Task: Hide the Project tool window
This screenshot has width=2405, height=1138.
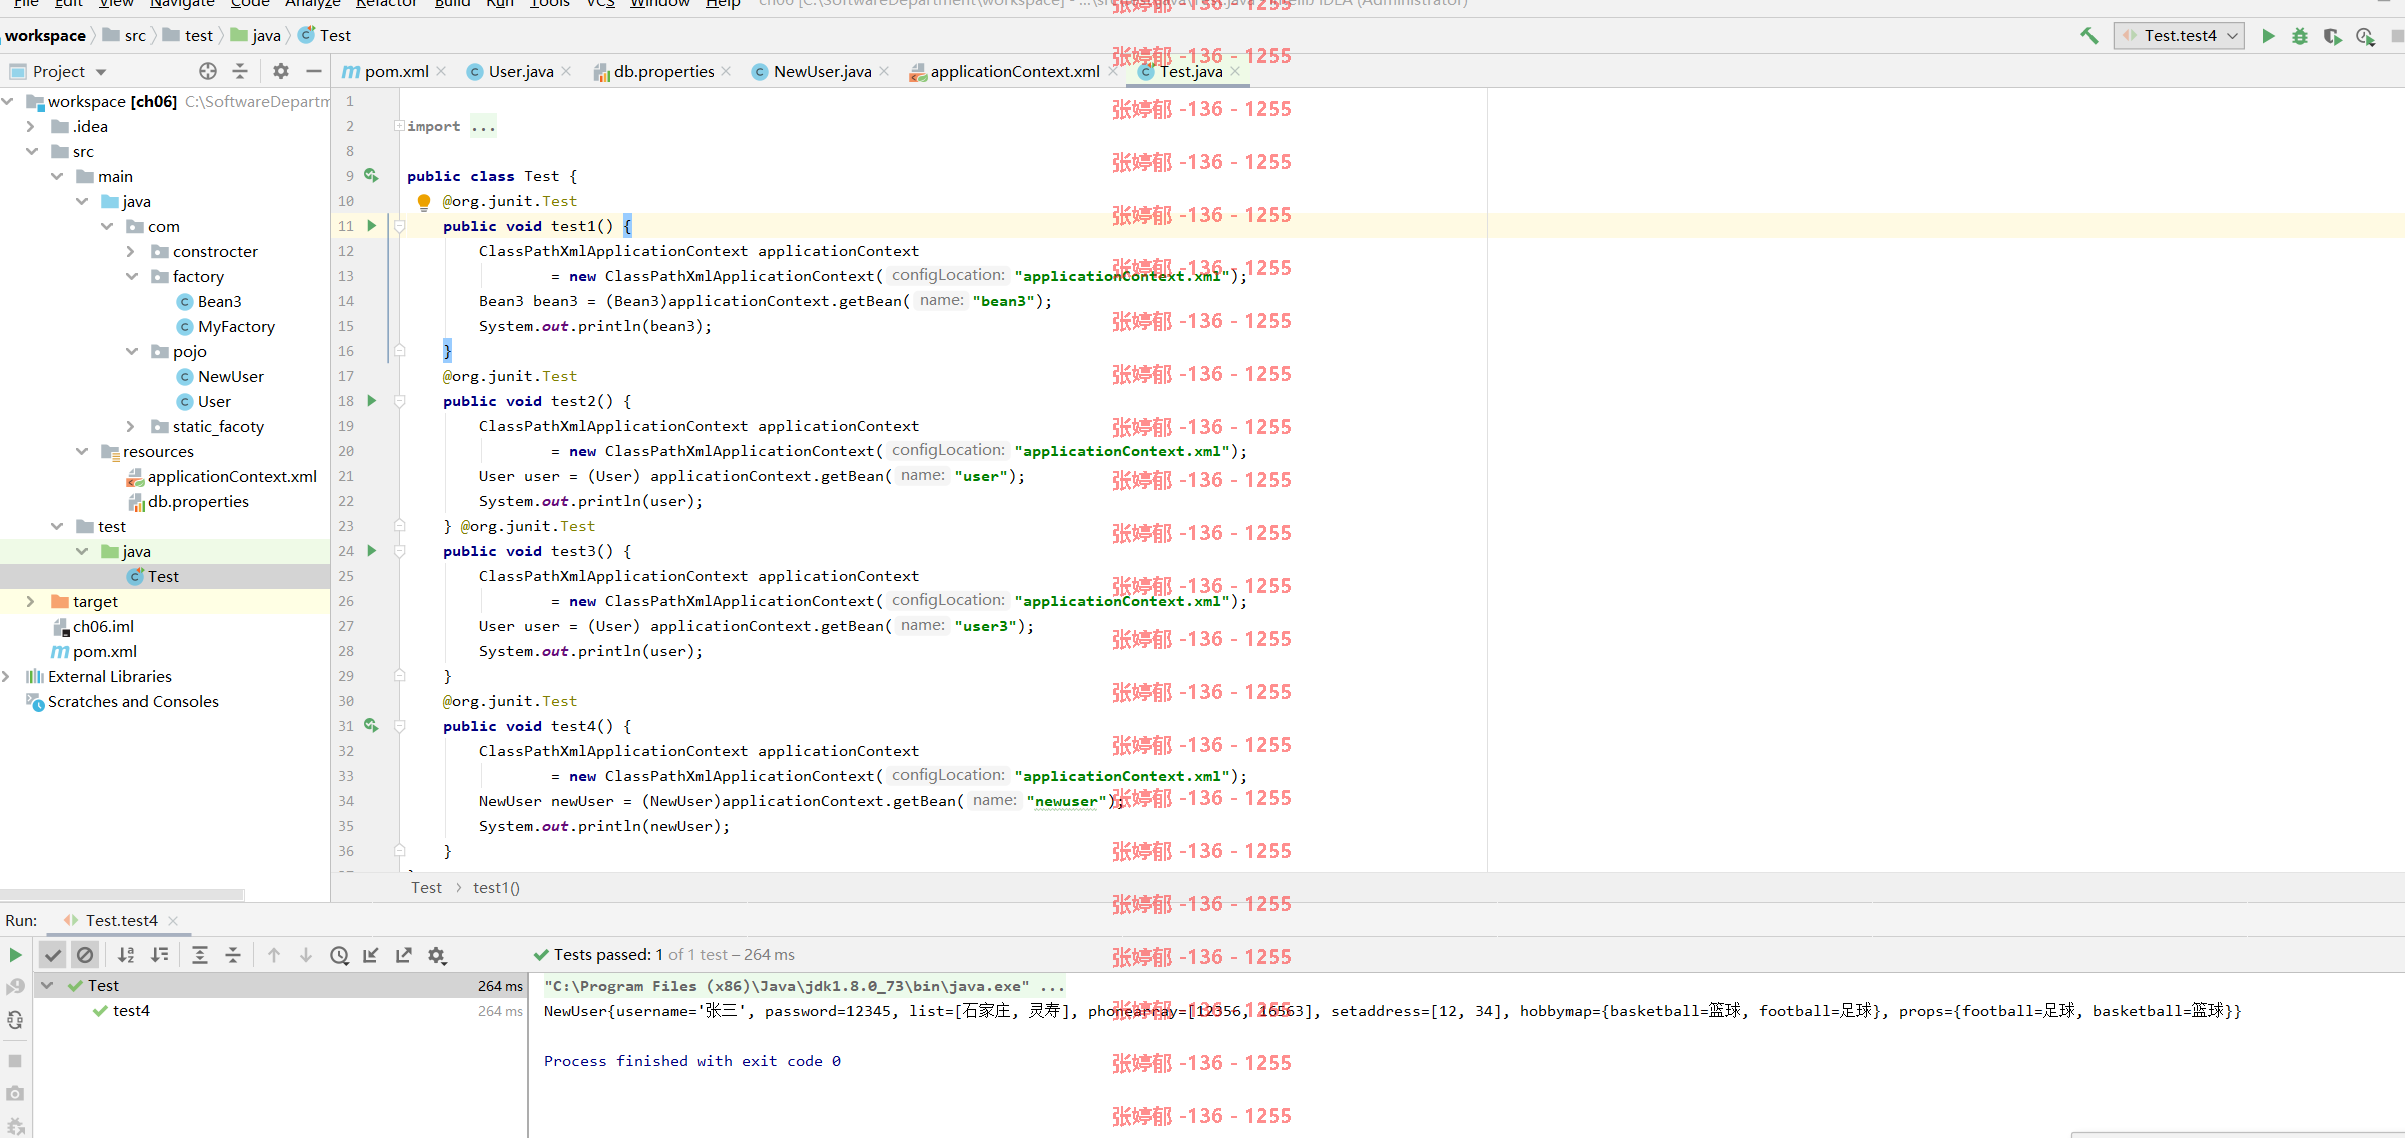Action: 313,71
